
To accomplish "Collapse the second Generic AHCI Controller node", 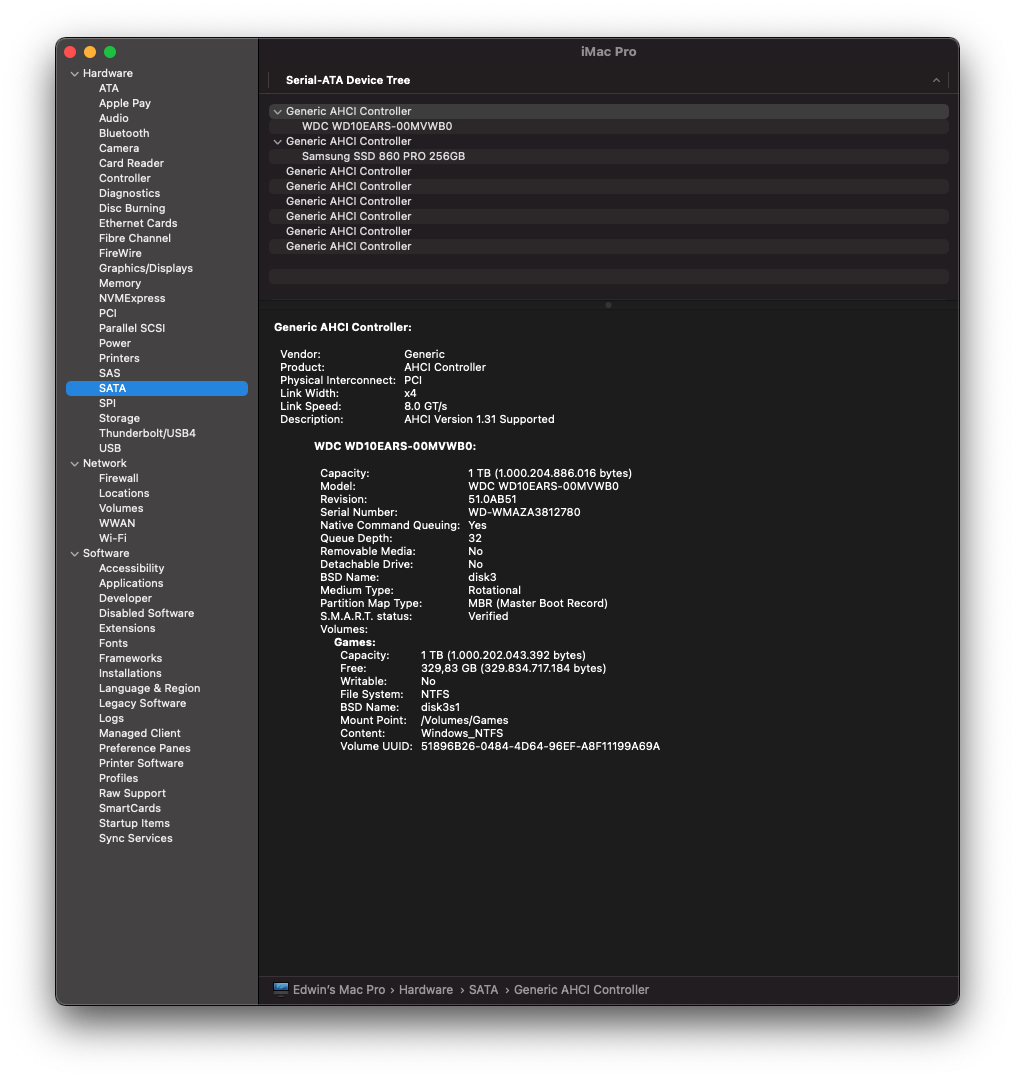I will [277, 142].
